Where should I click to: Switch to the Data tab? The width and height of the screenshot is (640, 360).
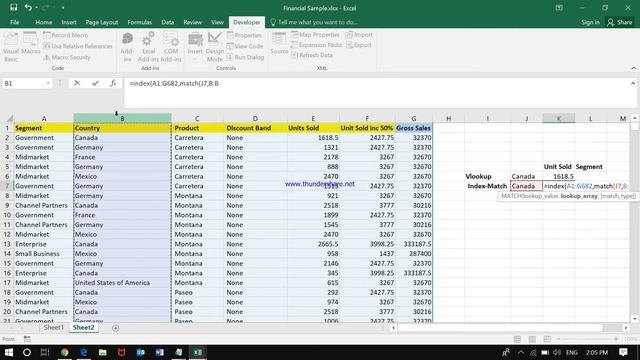click(167, 22)
